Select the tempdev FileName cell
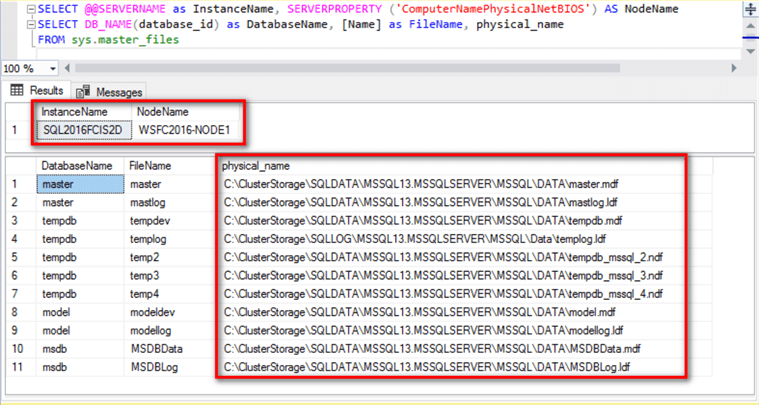The width and height of the screenshot is (759, 405). tap(168, 221)
